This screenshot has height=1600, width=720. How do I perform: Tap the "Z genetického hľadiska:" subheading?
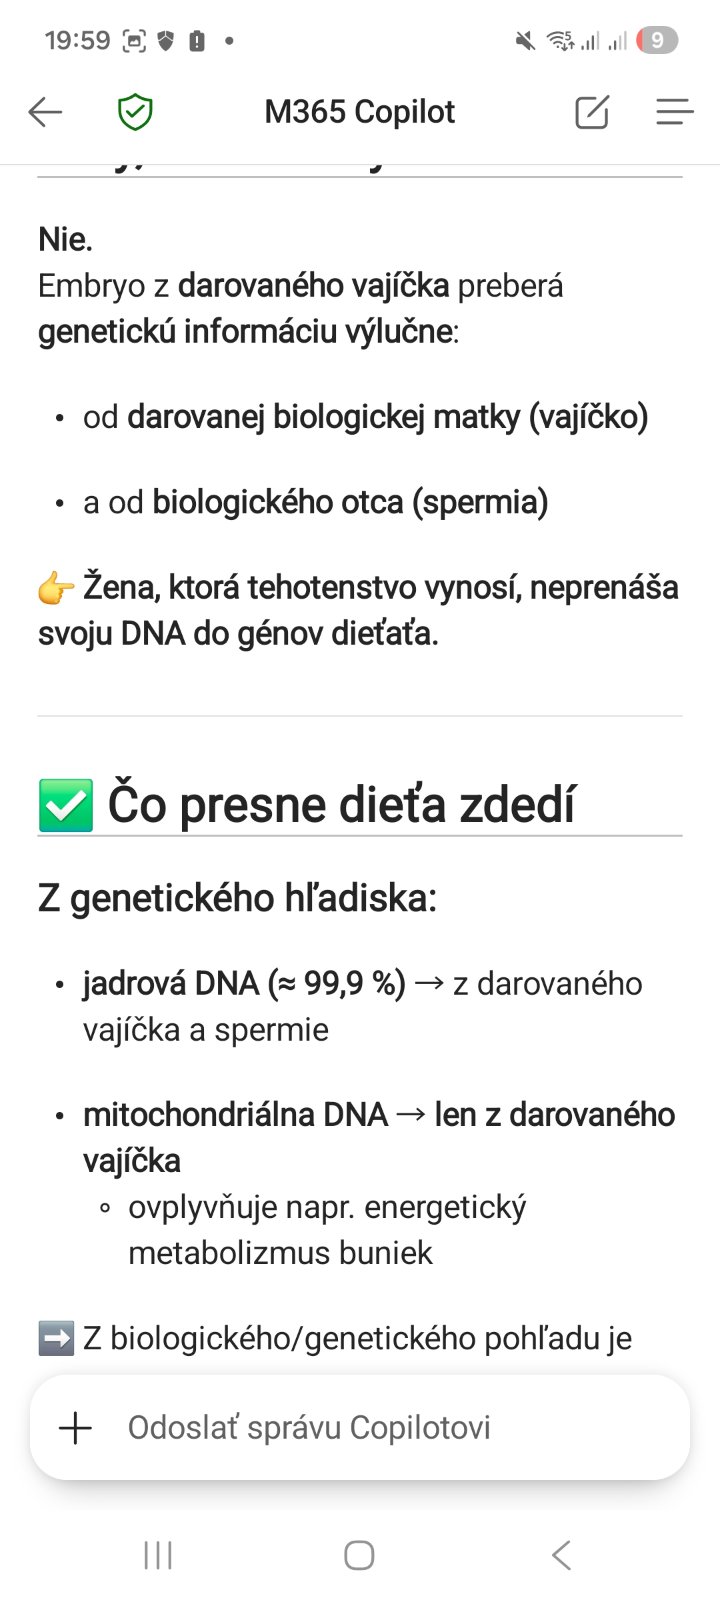pos(237,898)
